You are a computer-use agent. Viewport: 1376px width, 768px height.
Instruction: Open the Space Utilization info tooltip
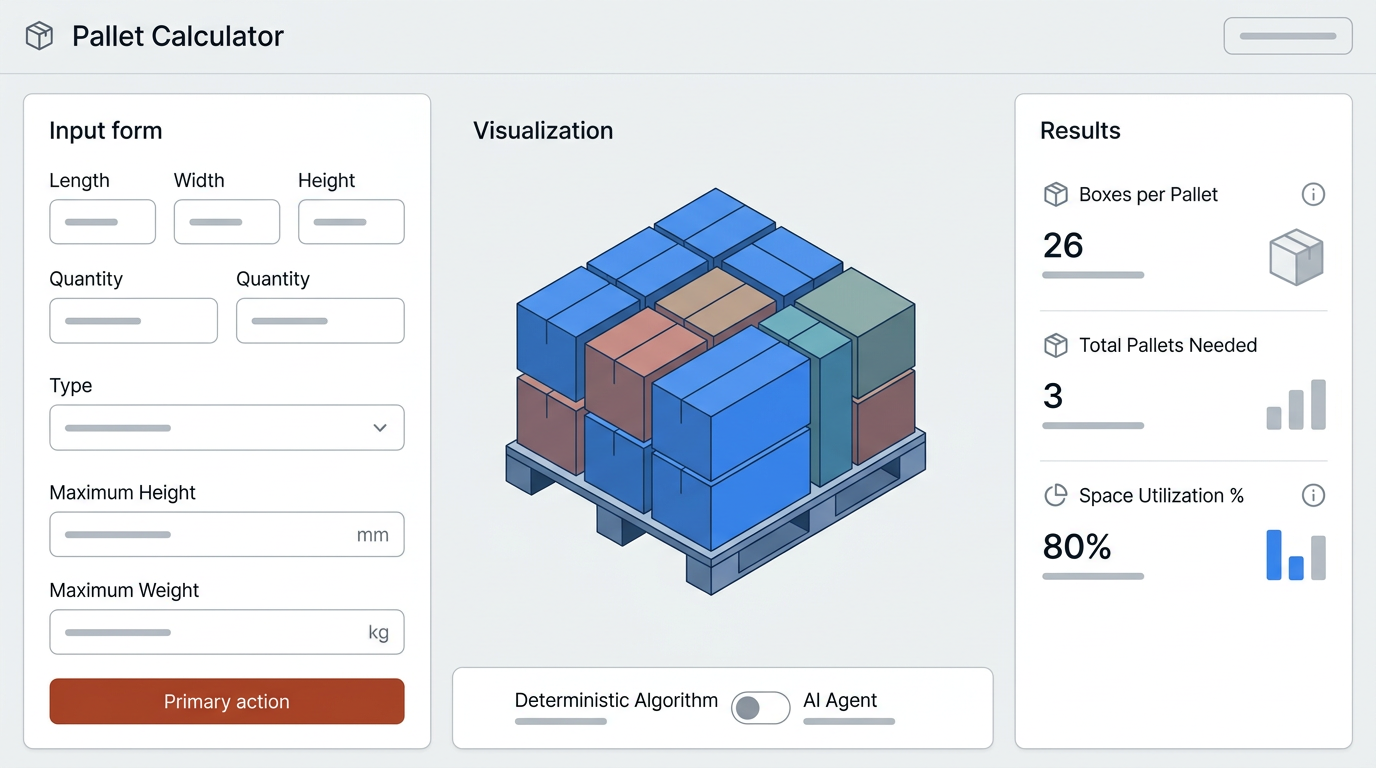pos(1313,495)
